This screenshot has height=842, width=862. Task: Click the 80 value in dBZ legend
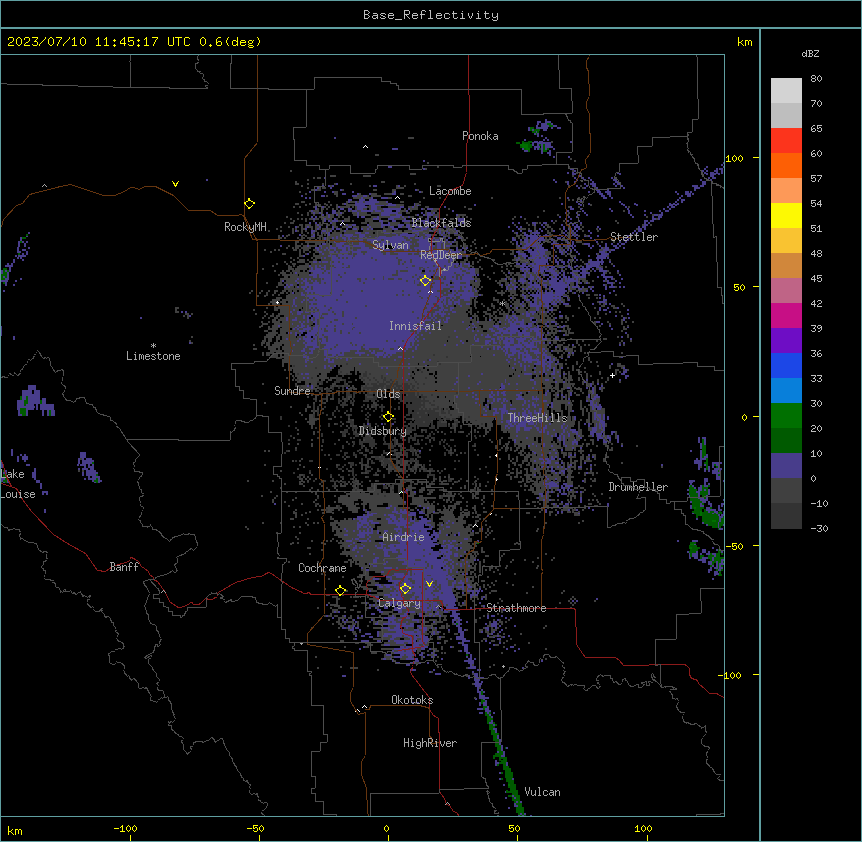[816, 79]
